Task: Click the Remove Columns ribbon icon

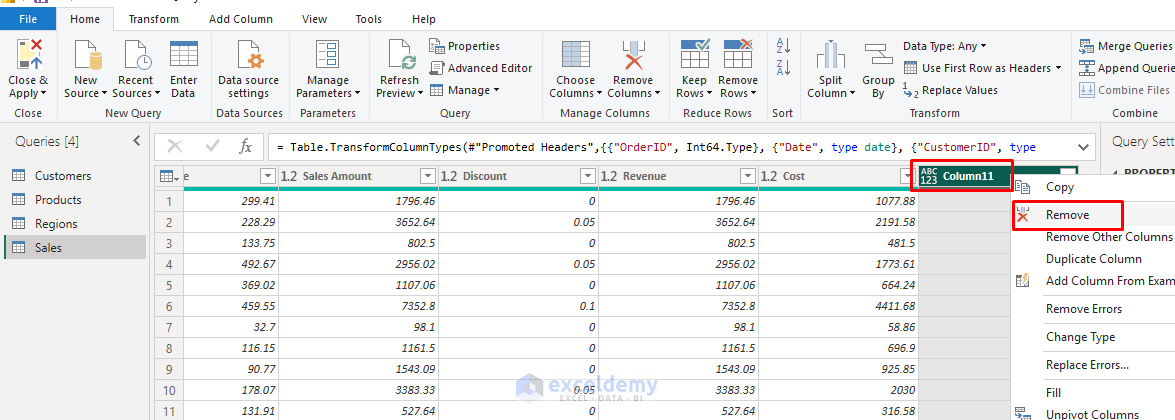Action: click(633, 55)
